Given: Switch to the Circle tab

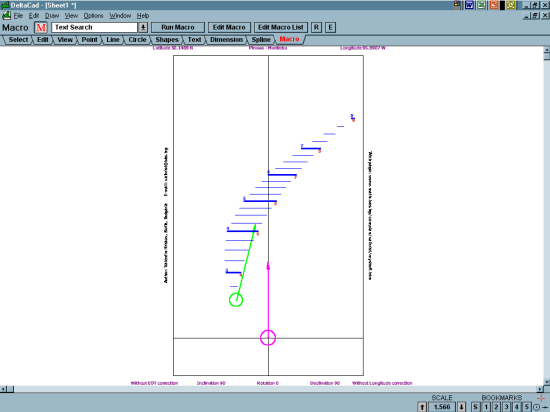Looking at the screenshot, I should (137, 40).
